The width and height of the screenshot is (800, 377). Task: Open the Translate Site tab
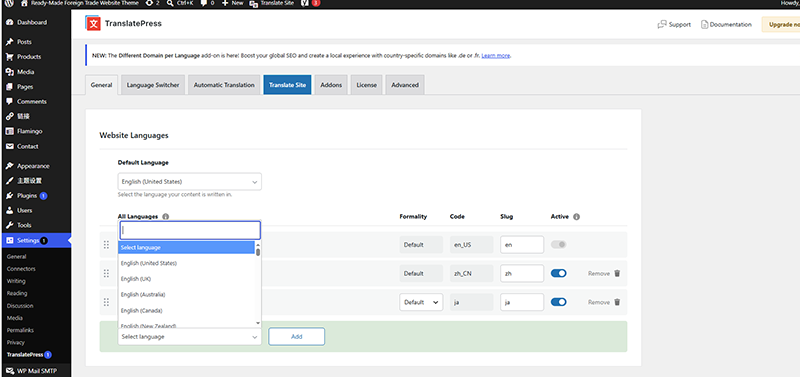click(287, 85)
